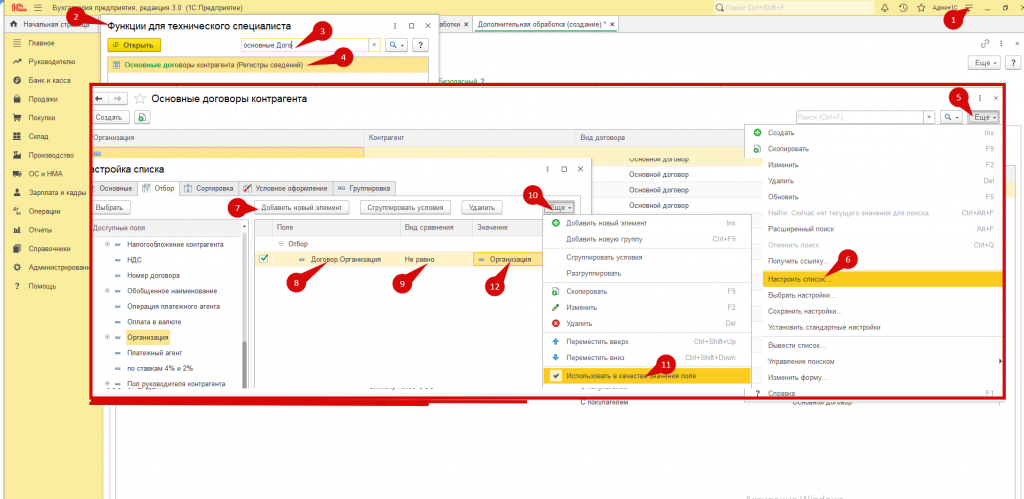1024x499 pixels.
Task: Open Руководителю sidebar section
Action: (x=52, y=62)
